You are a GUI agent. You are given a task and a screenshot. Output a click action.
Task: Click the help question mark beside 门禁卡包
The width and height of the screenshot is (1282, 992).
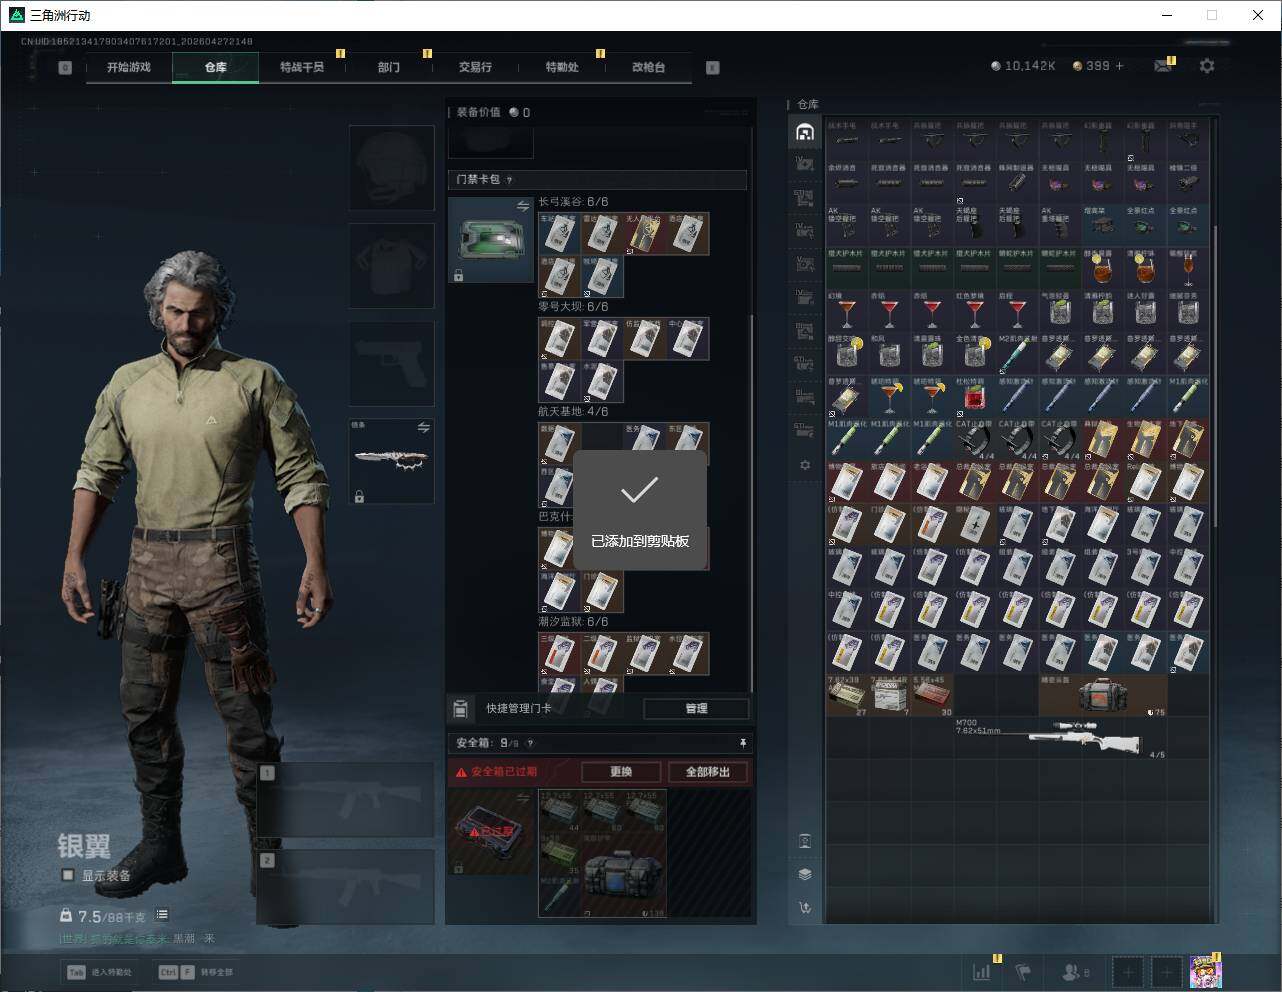pyautogui.click(x=509, y=180)
